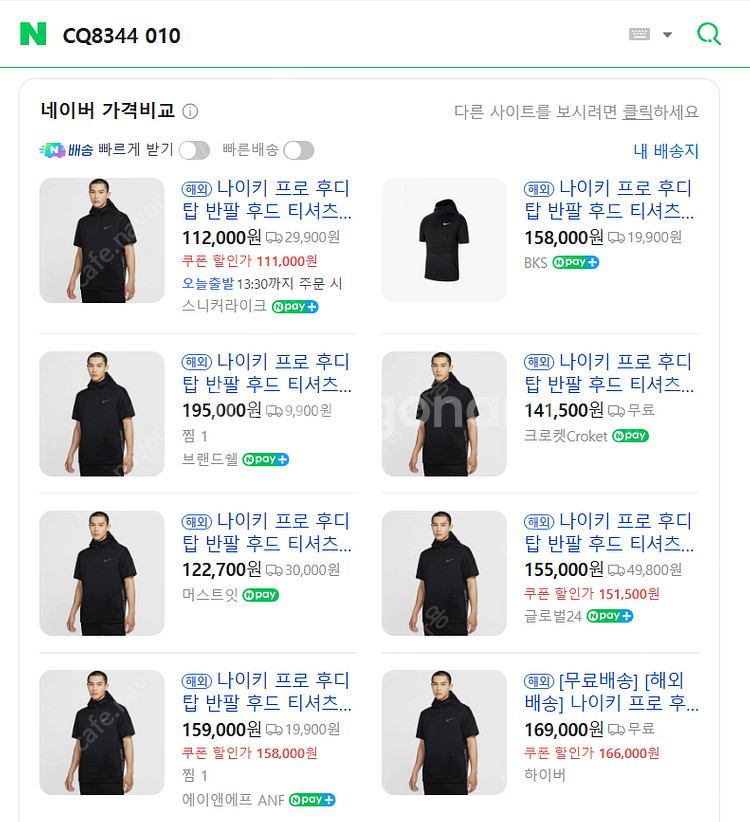Click the 해외 badge on the 159,000원 item
The height and width of the screenshot is (822, 750).
tap(197, 681)
